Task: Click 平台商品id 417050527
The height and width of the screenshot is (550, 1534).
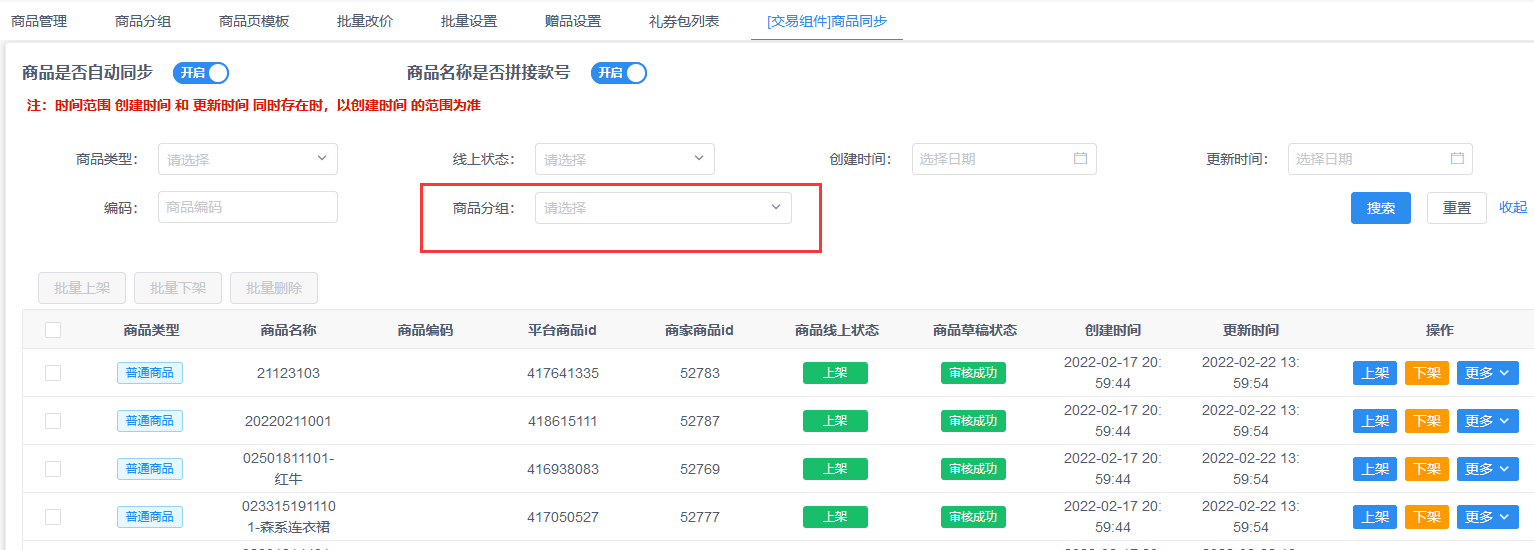Action: (563, 517)
